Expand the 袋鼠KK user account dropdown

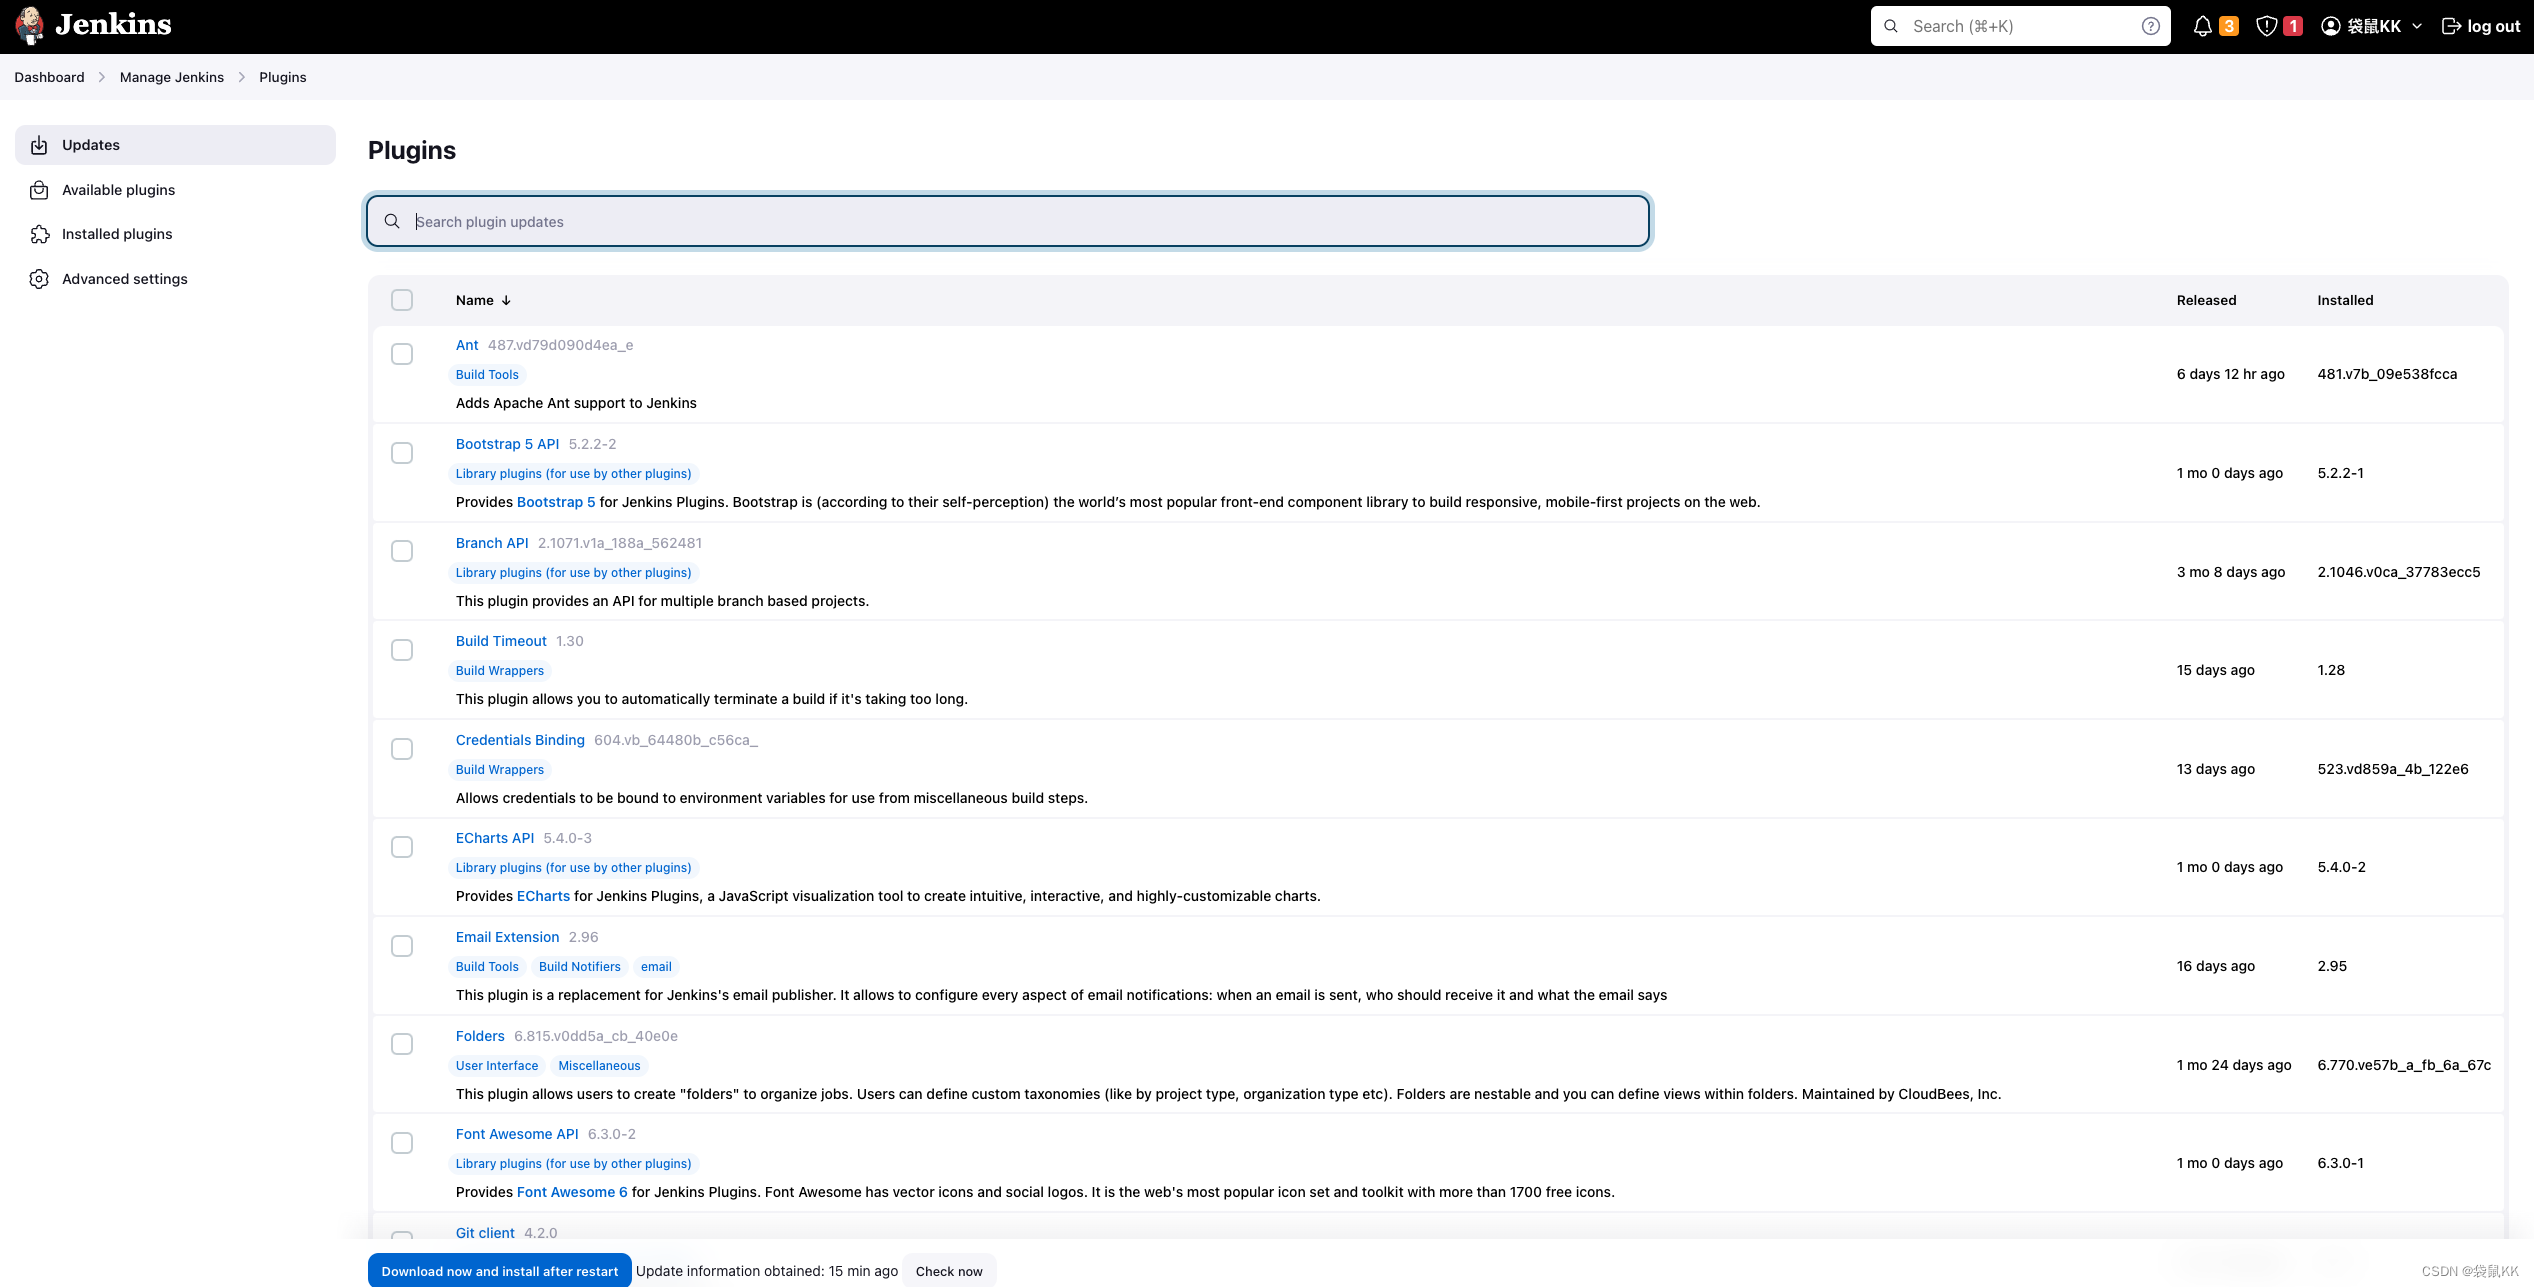2370,25
